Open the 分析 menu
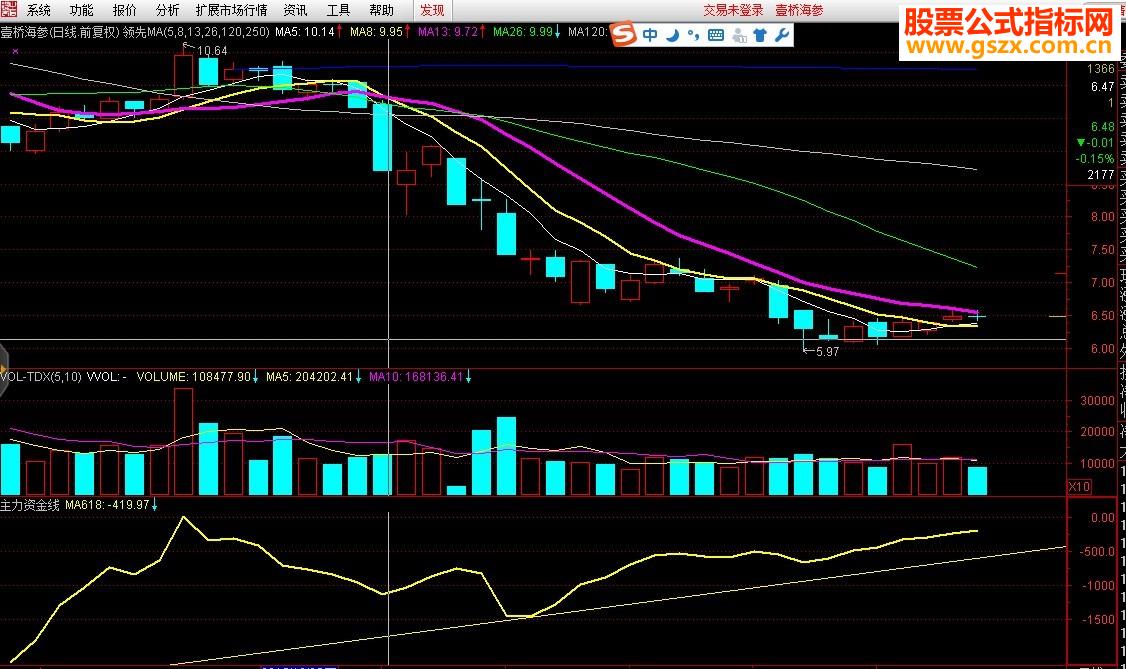The width and height of the screenshot is (1126, 669). pyautogui.click(x=167, y=10)
